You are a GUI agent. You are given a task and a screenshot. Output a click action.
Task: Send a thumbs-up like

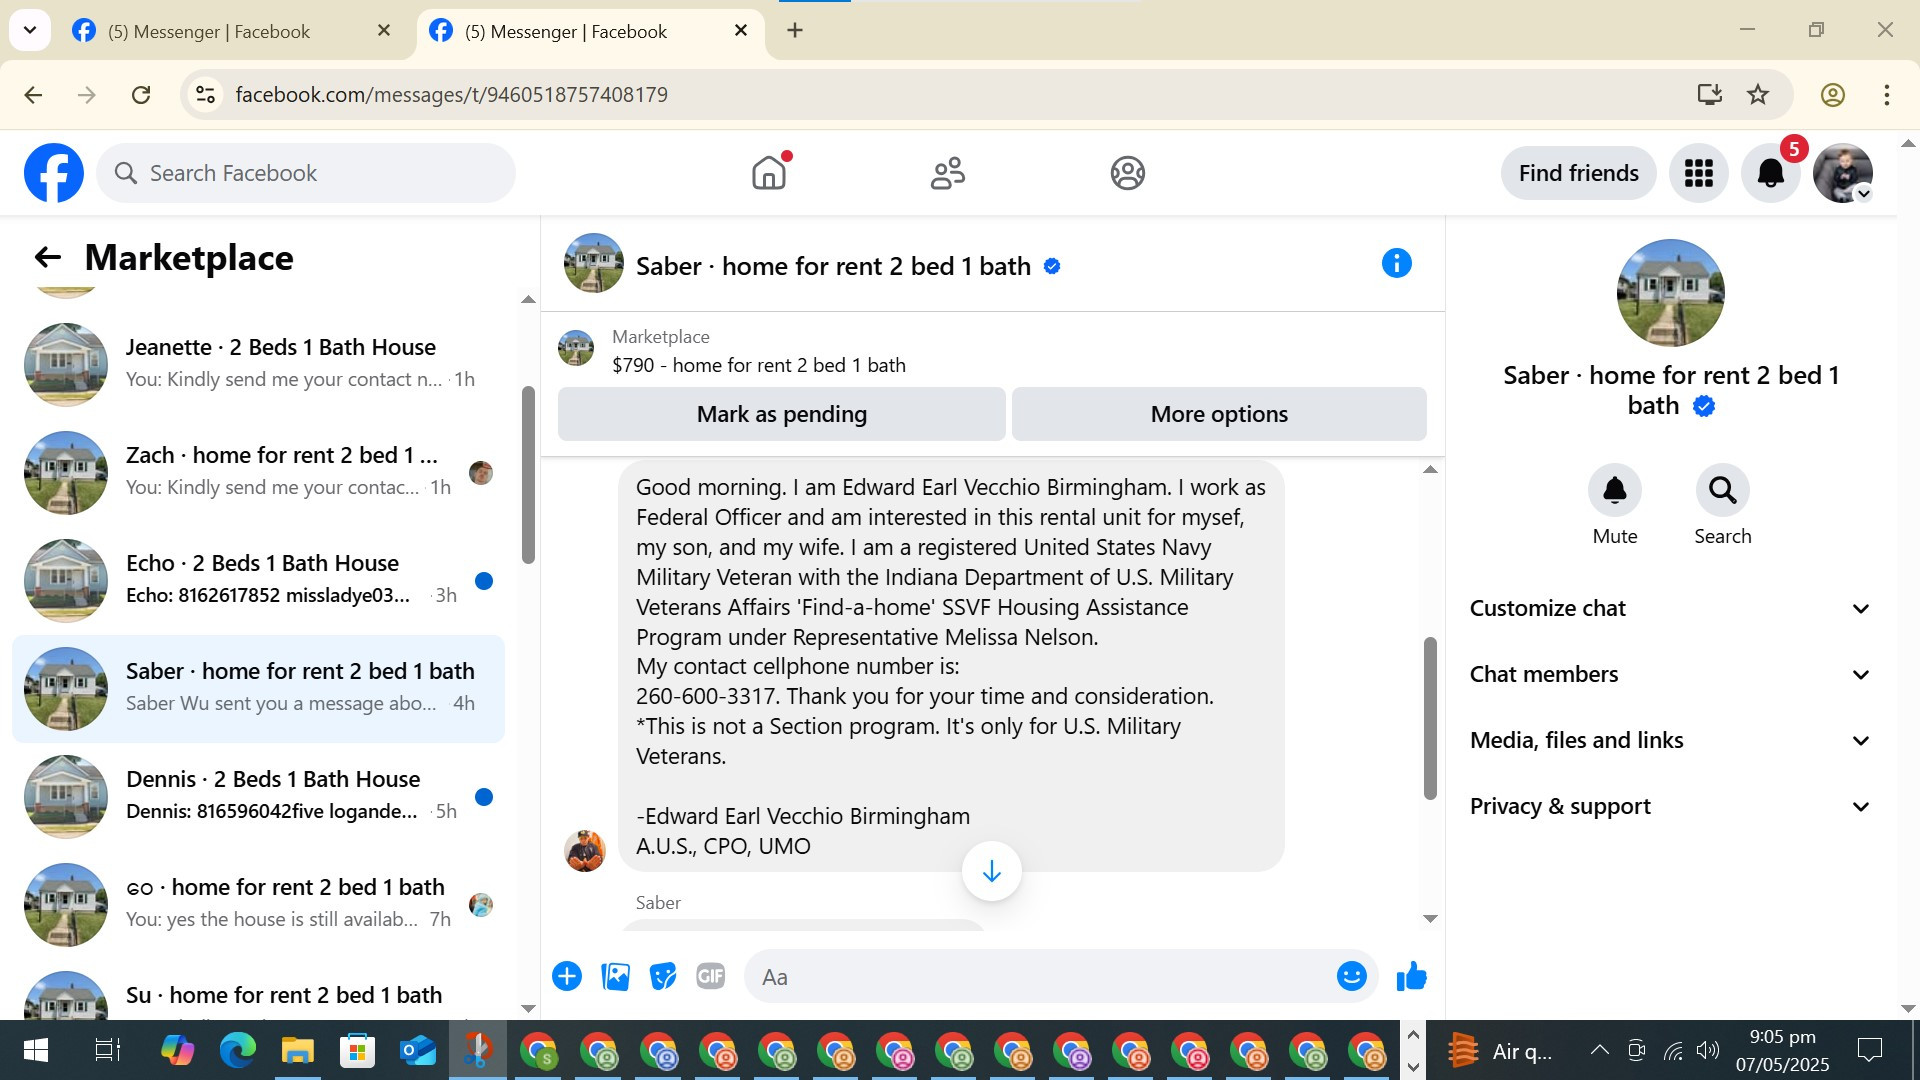[x=1411, y=976]
